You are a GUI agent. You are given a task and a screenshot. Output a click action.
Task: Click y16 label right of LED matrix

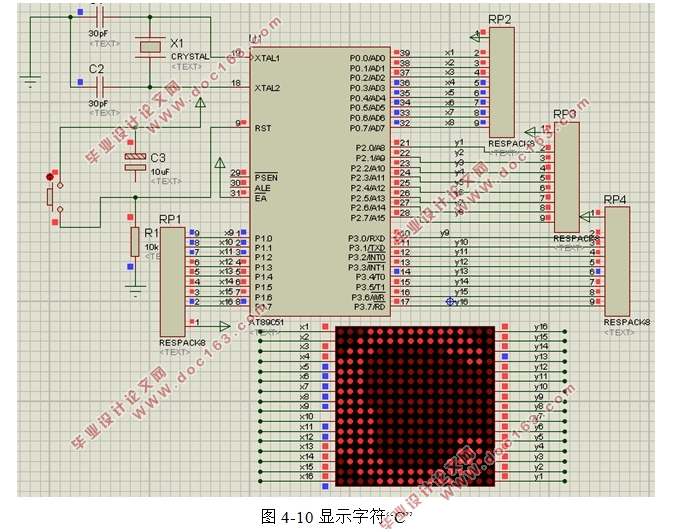541,327
